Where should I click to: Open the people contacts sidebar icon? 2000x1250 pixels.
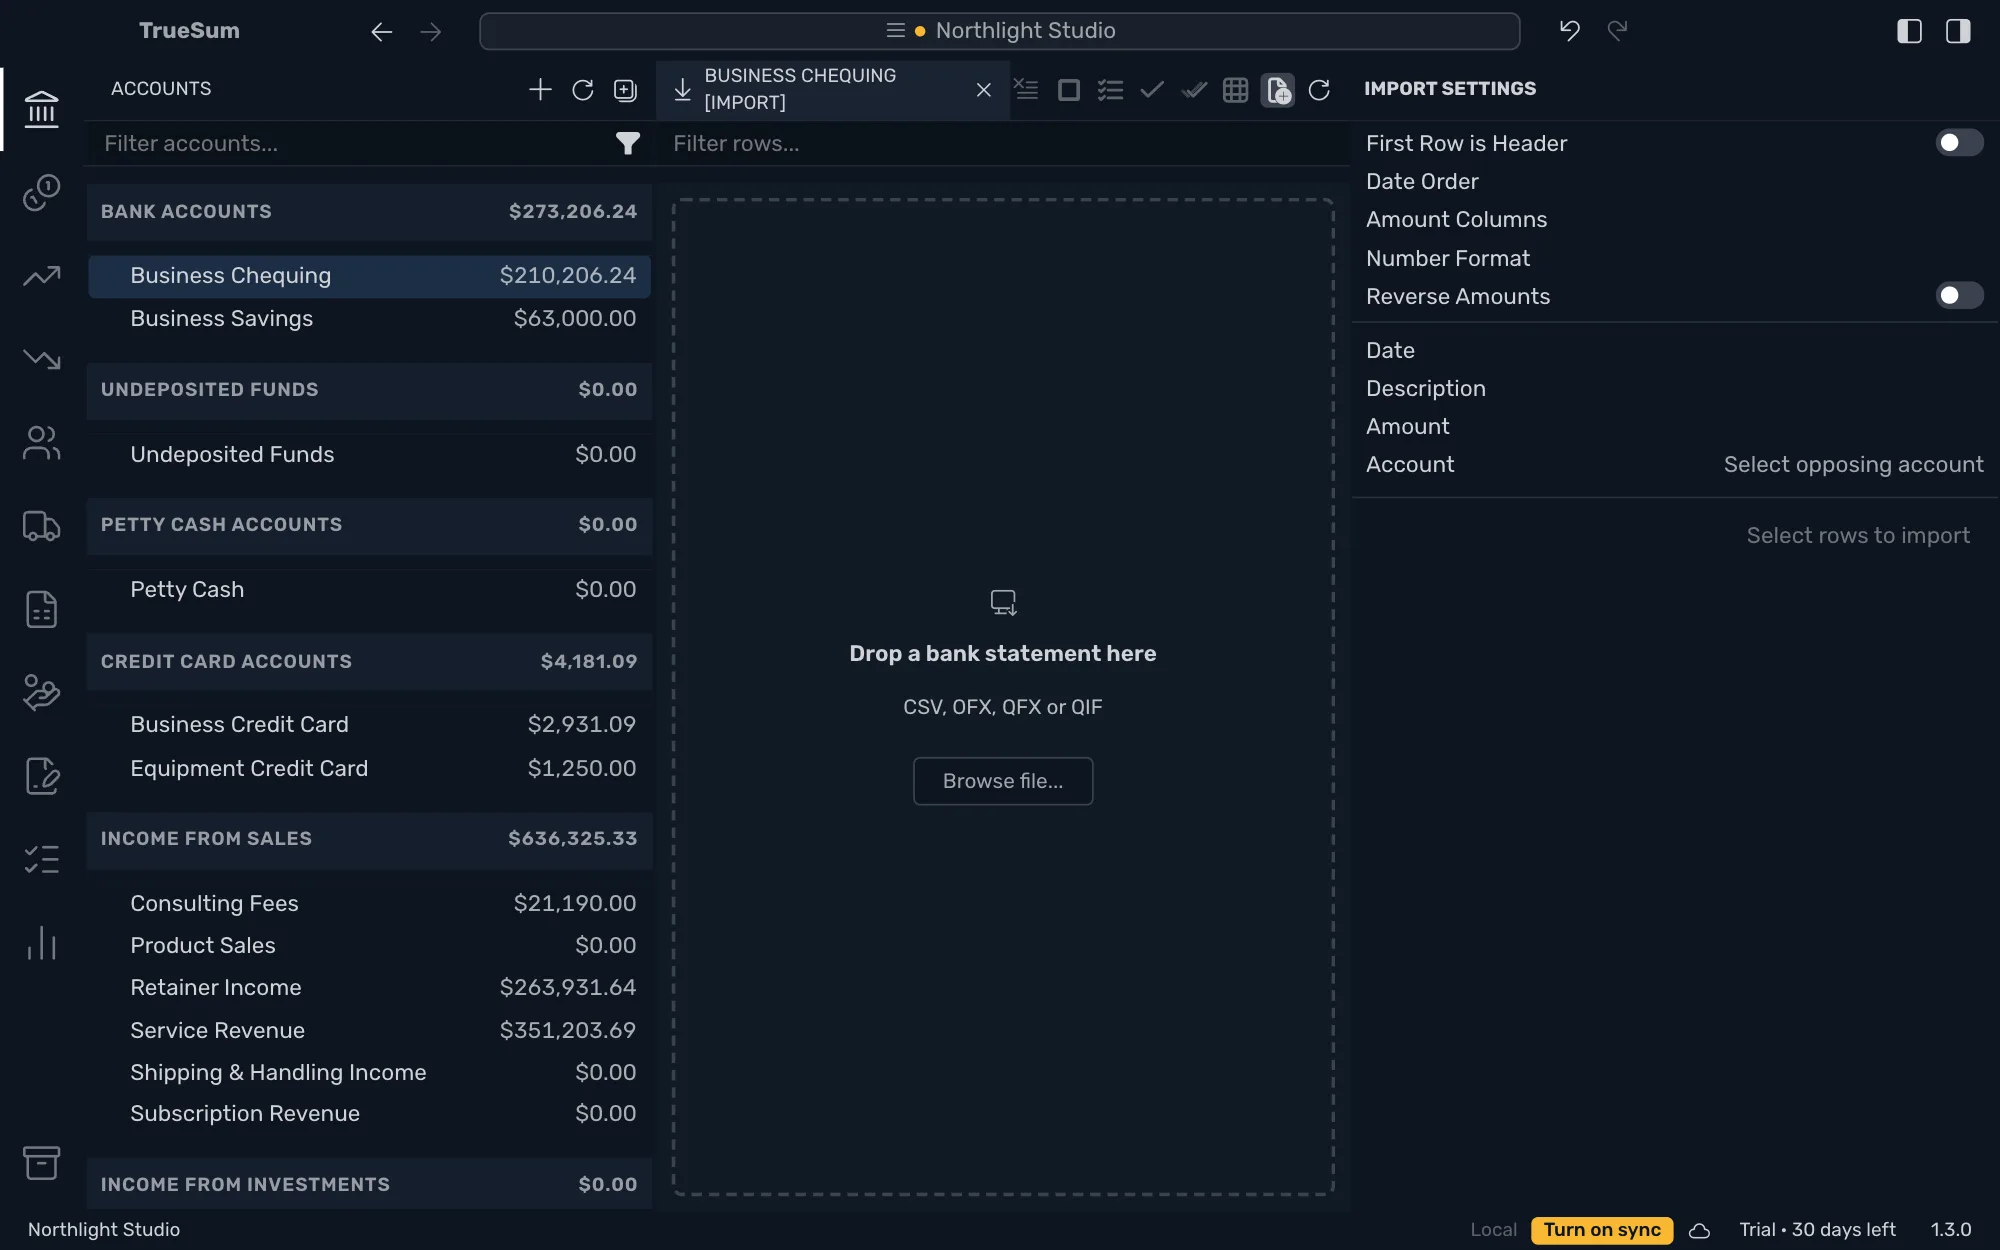point(41,442)
